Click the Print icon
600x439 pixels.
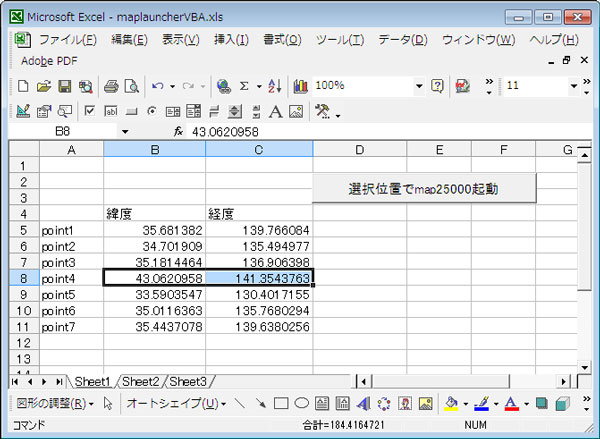(111, 86)
